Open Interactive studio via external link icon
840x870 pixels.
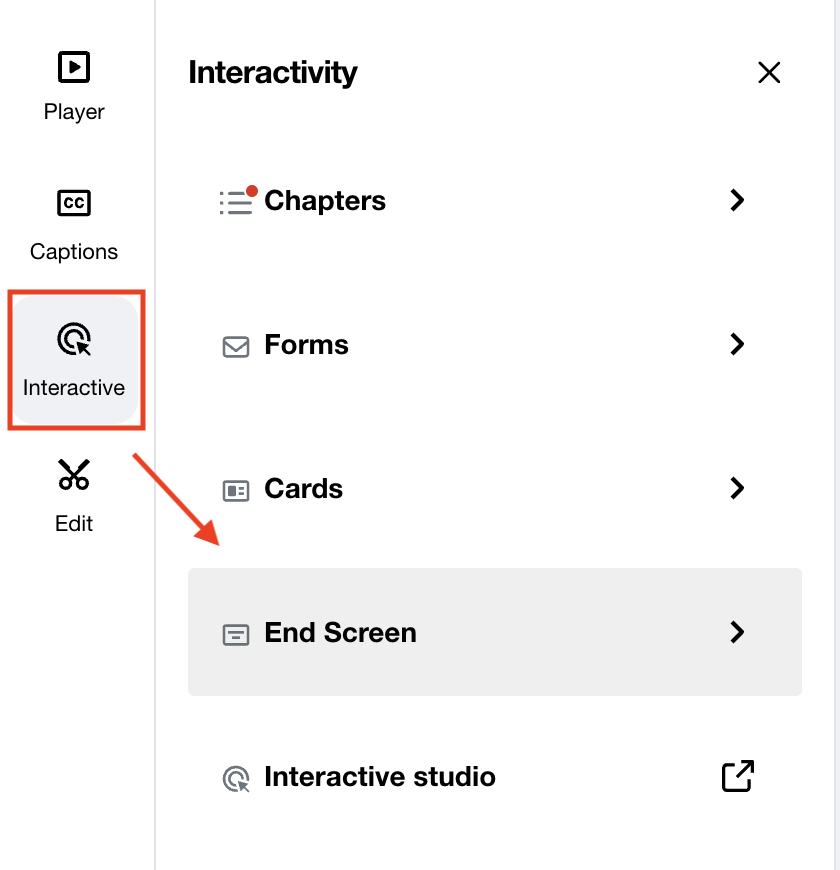[737, 776]
